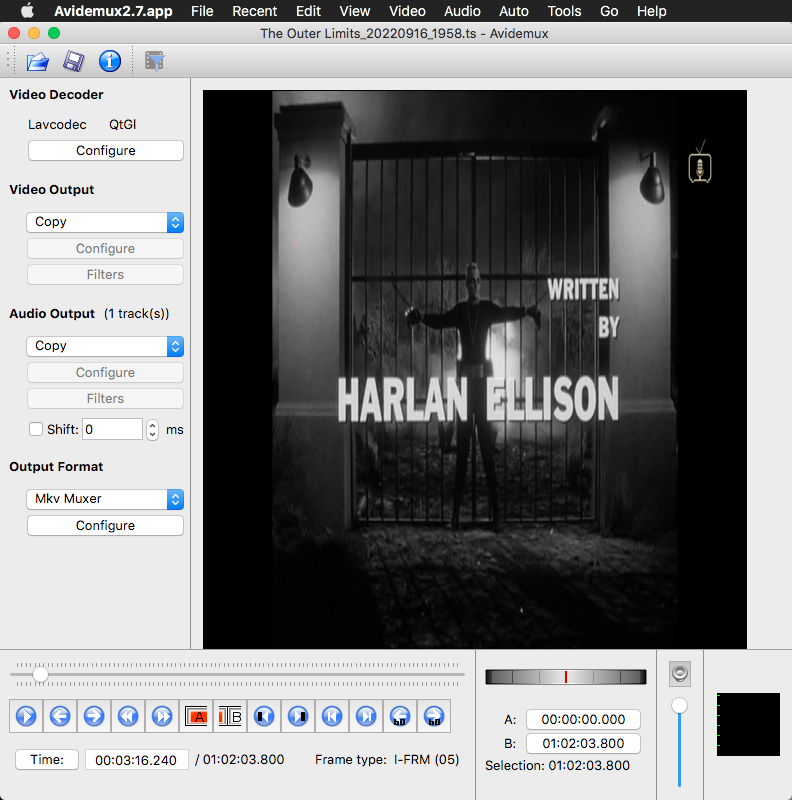
Task: Enable the audio Shift checkbox
Action: tap(36, 430)
